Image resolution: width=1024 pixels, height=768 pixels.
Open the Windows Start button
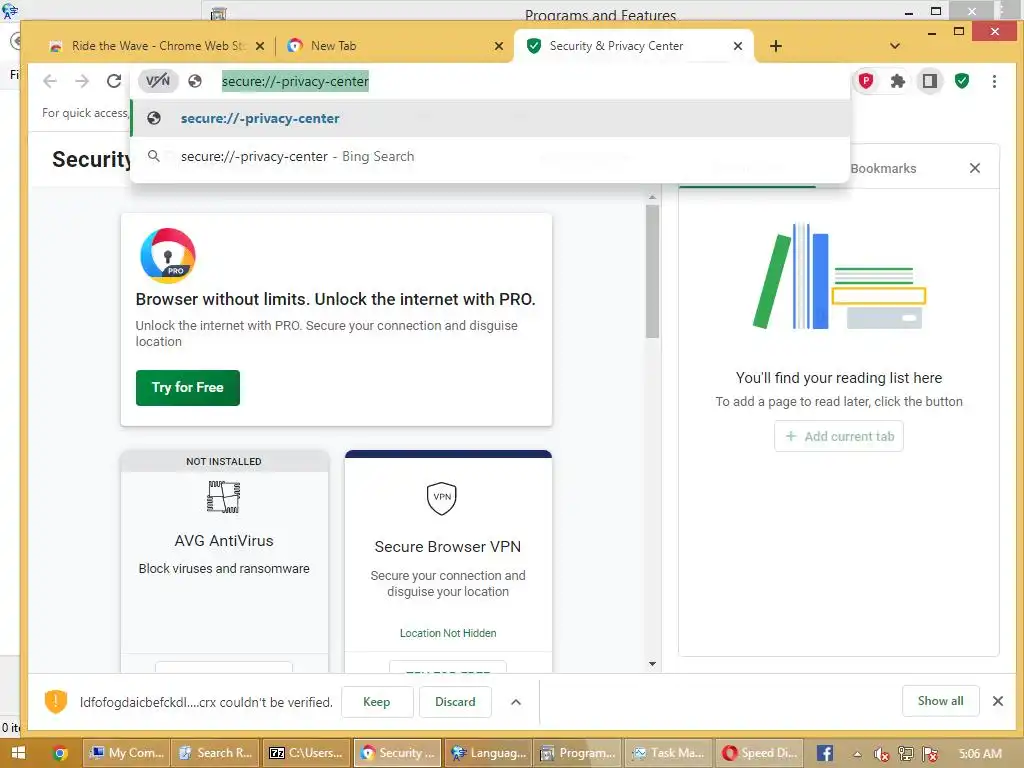[18, 753]
